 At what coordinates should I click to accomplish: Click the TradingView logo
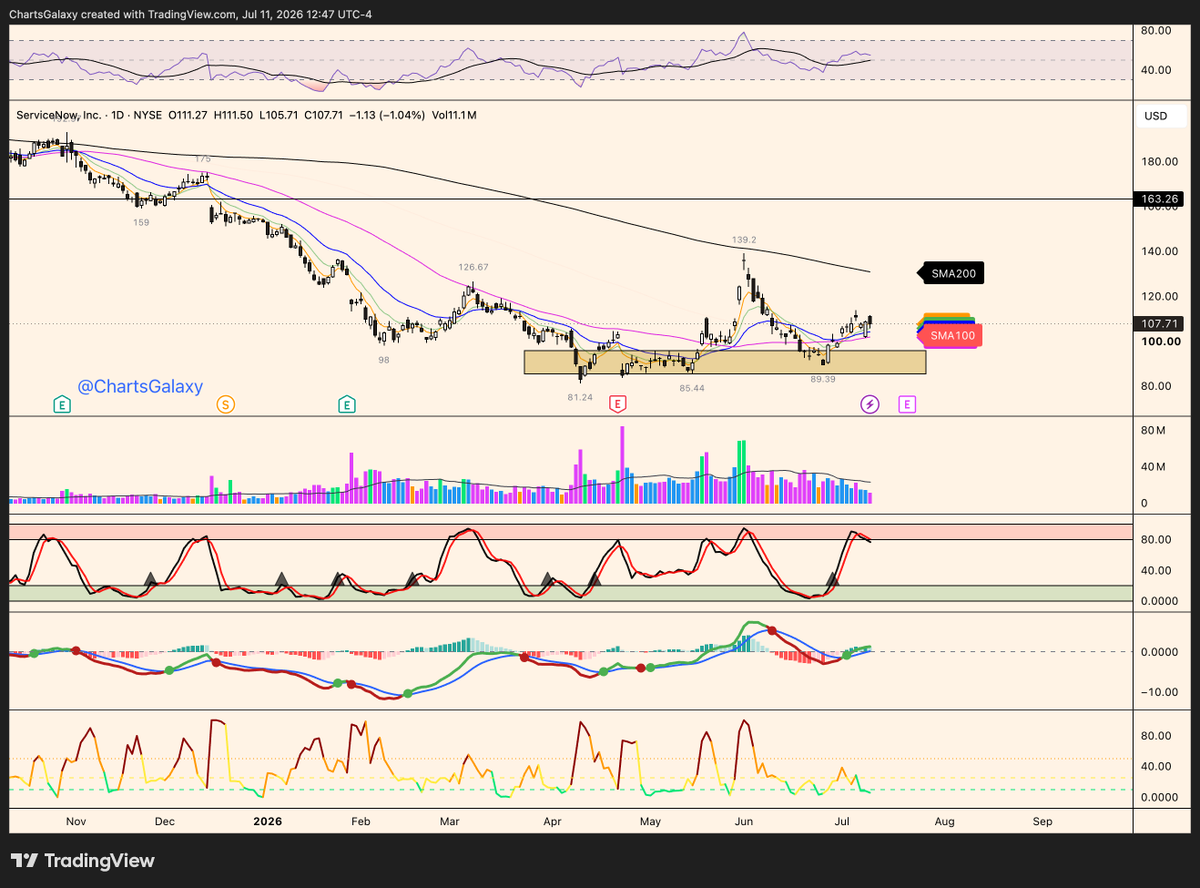click(x=83, y=860)
